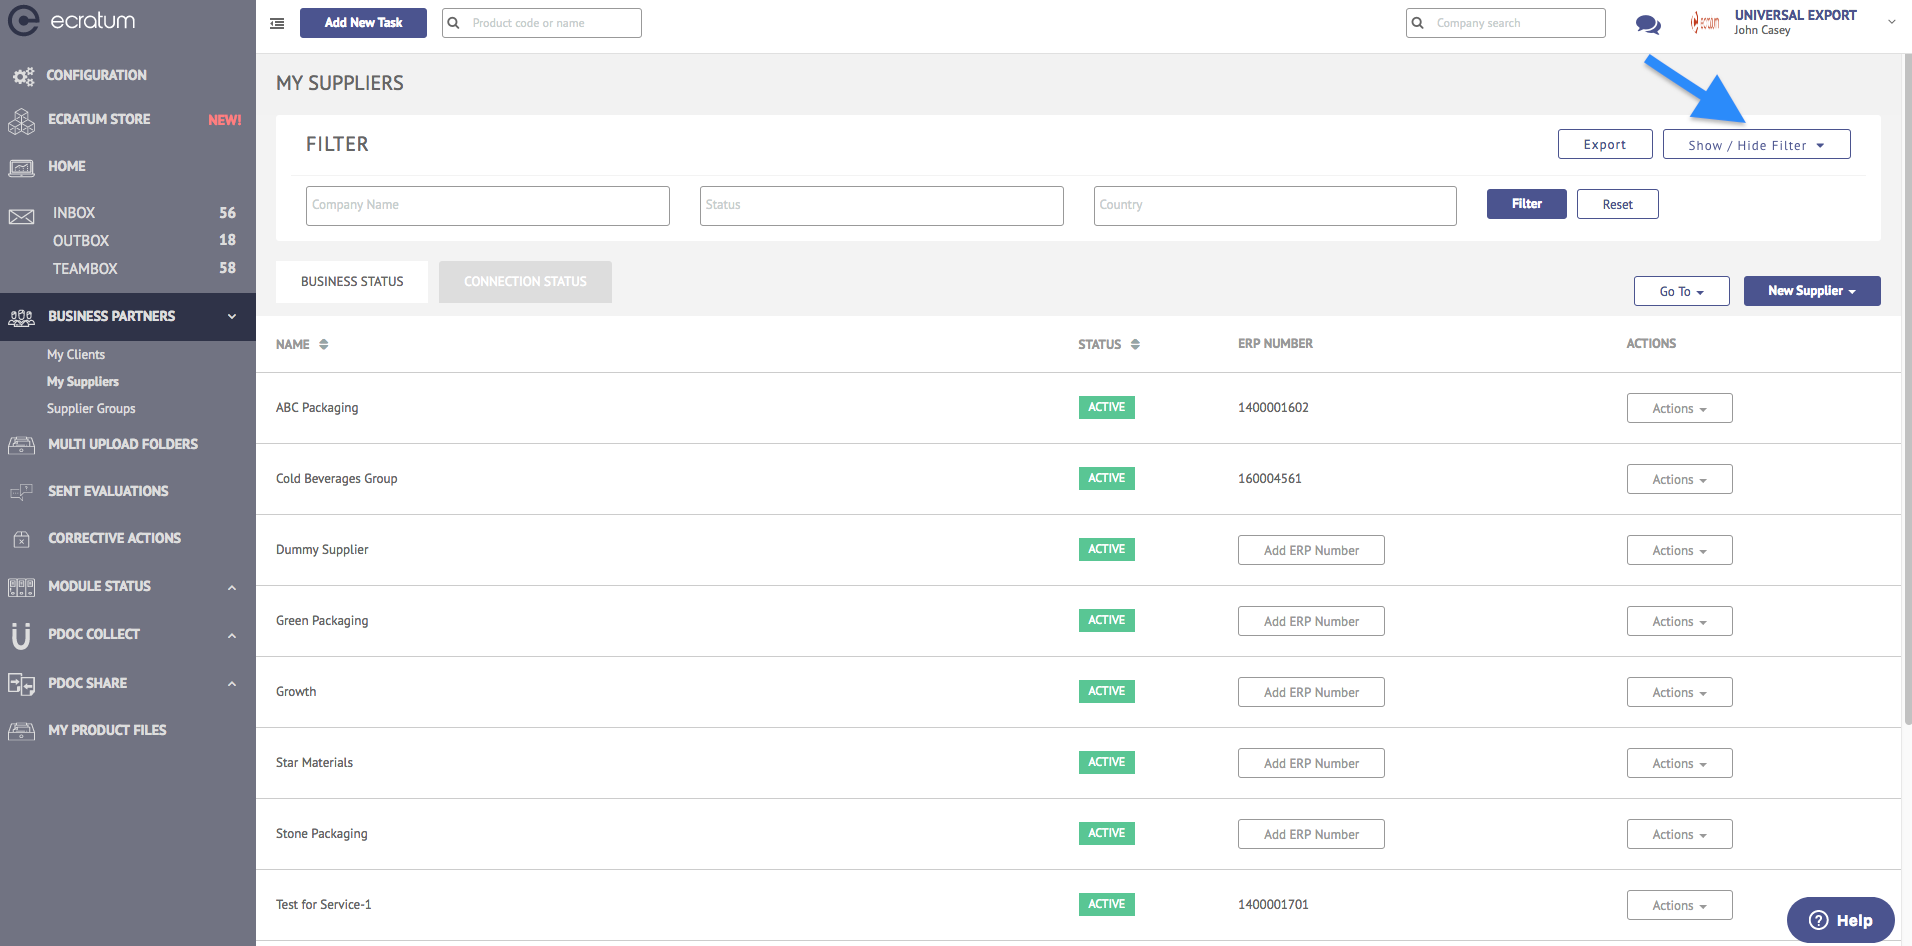Image resolution: width=1912 pixels, height=946 pixels.
Task: Click the company search magnifier icon
Action: coord(1418,23)
